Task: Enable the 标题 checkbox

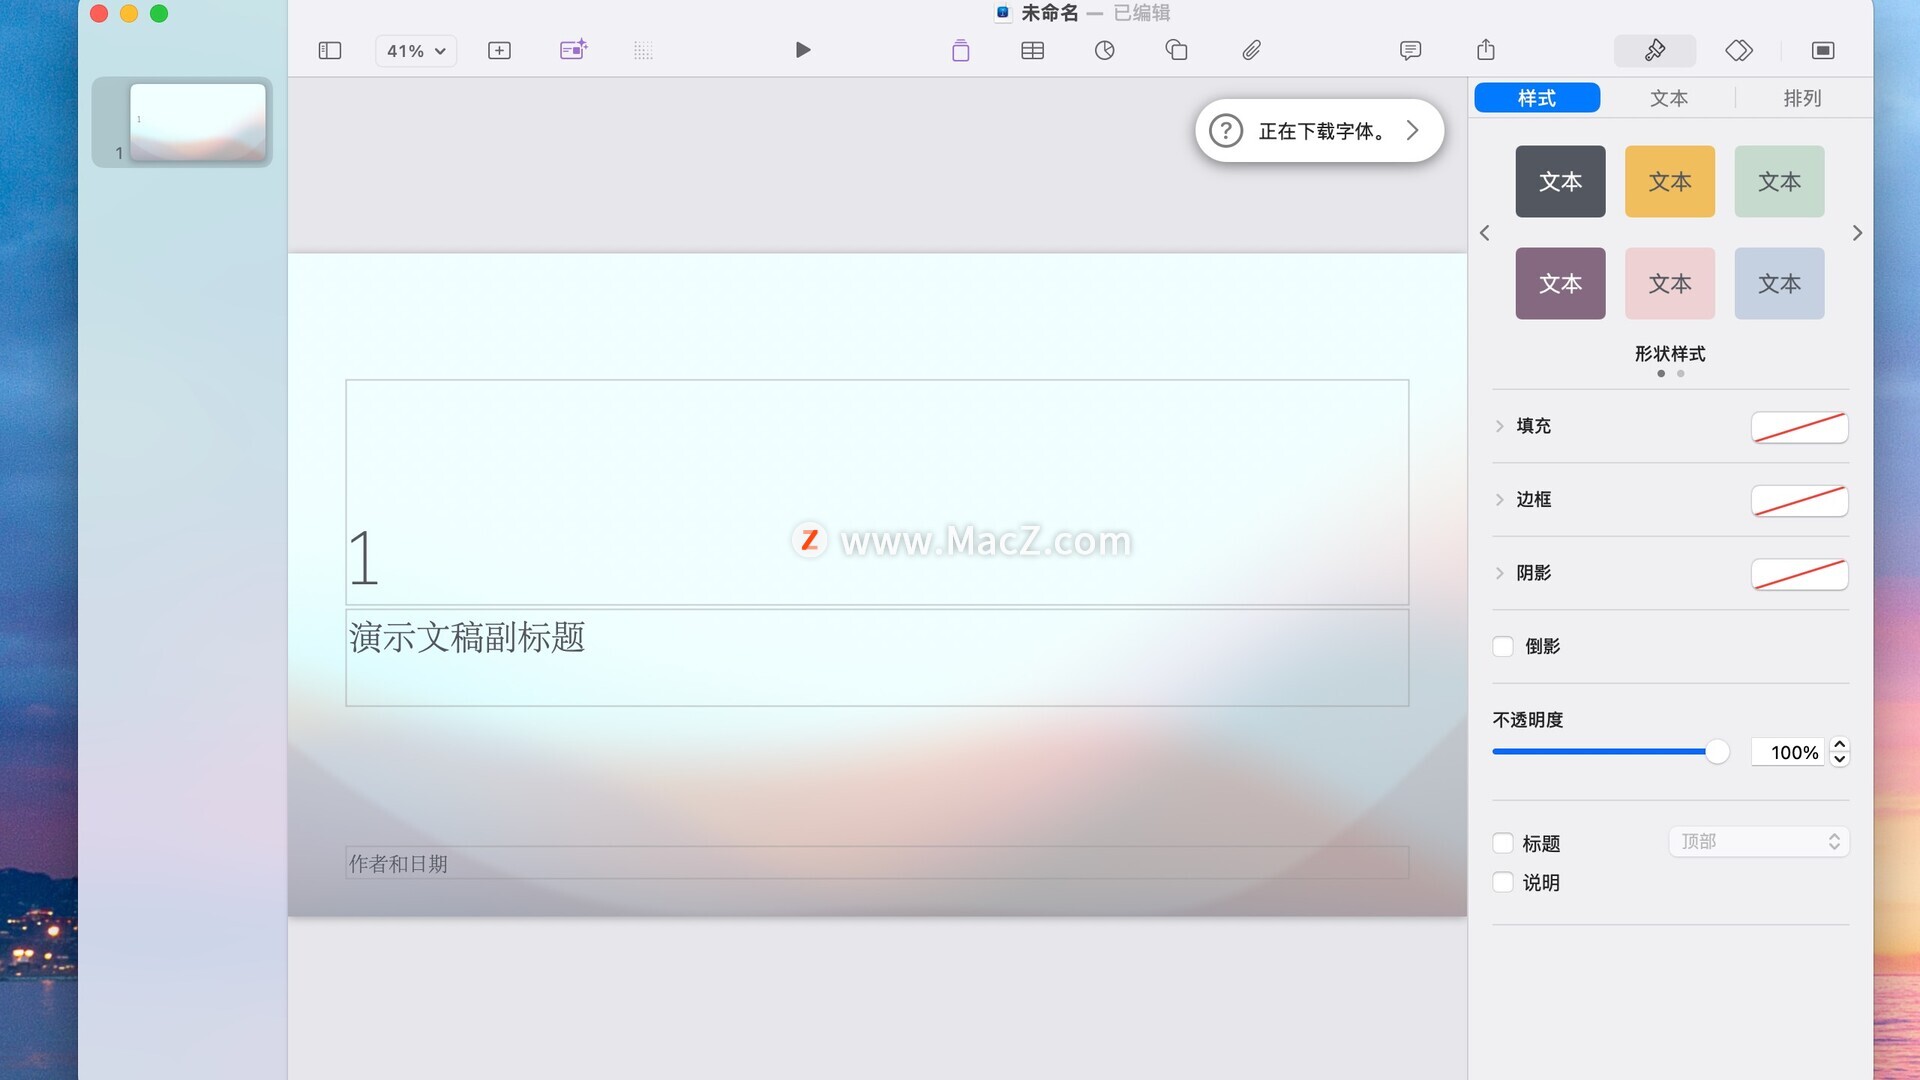Action: (1503, 843)
